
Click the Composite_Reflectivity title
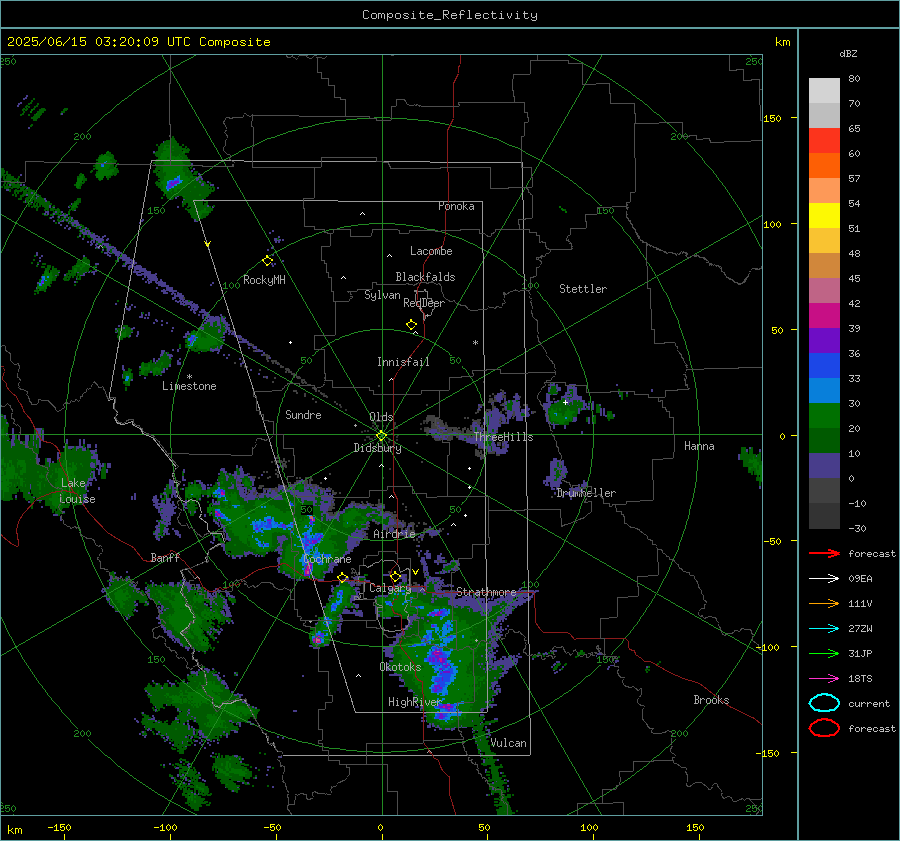[450, 15]
